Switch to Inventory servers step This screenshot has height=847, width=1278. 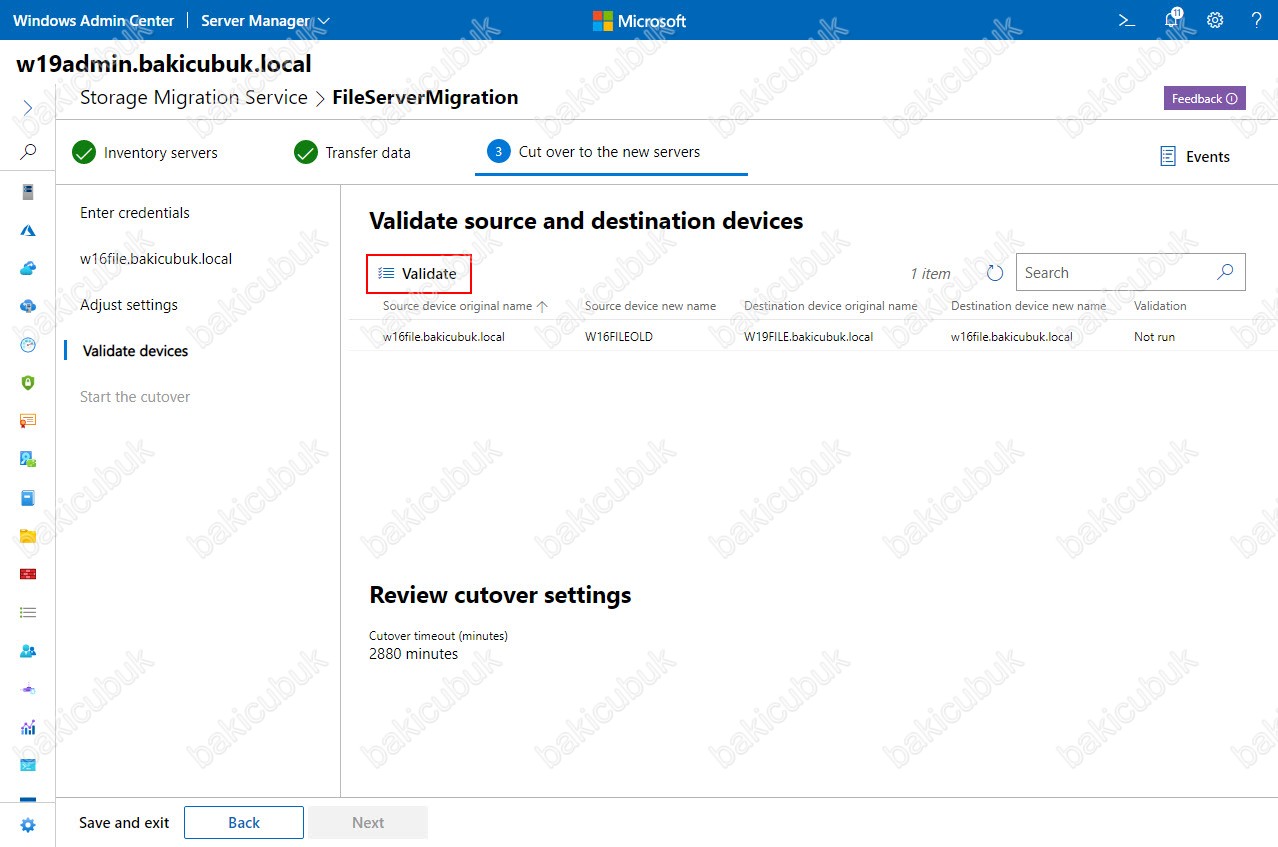[145, 153]
